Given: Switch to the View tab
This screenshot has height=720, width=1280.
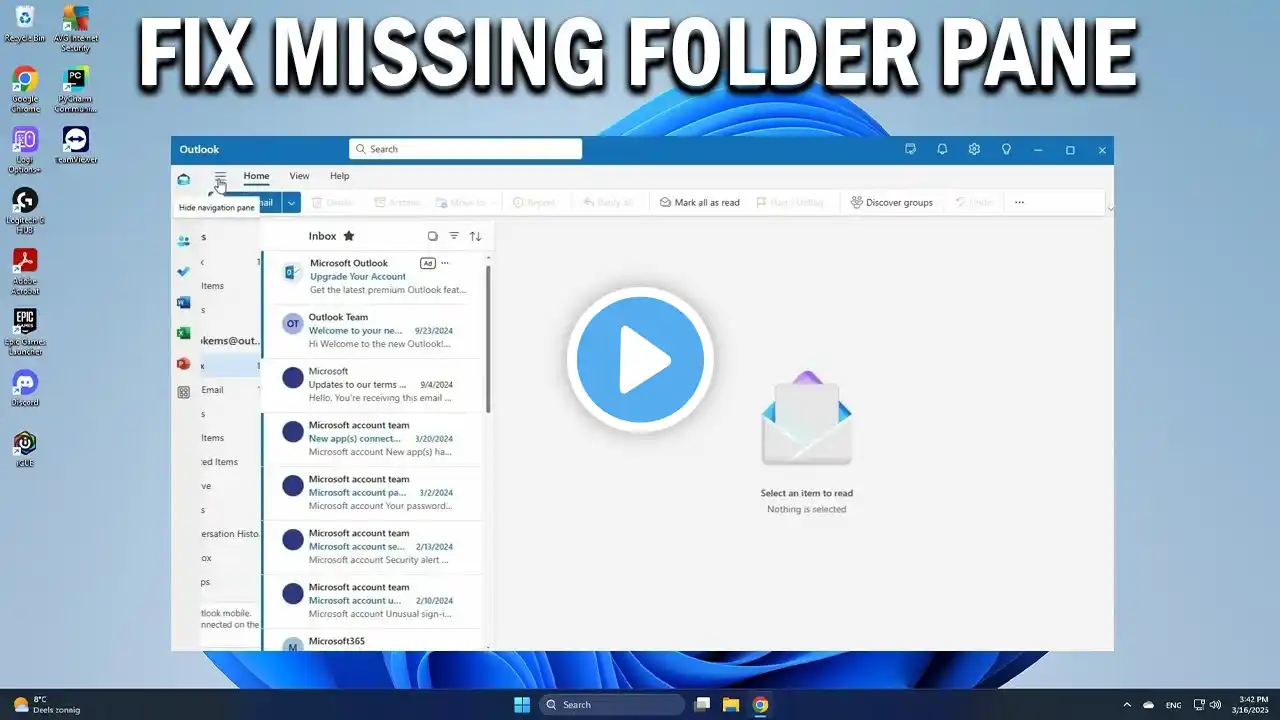Looking at the screenshot, I should [299, 176].
